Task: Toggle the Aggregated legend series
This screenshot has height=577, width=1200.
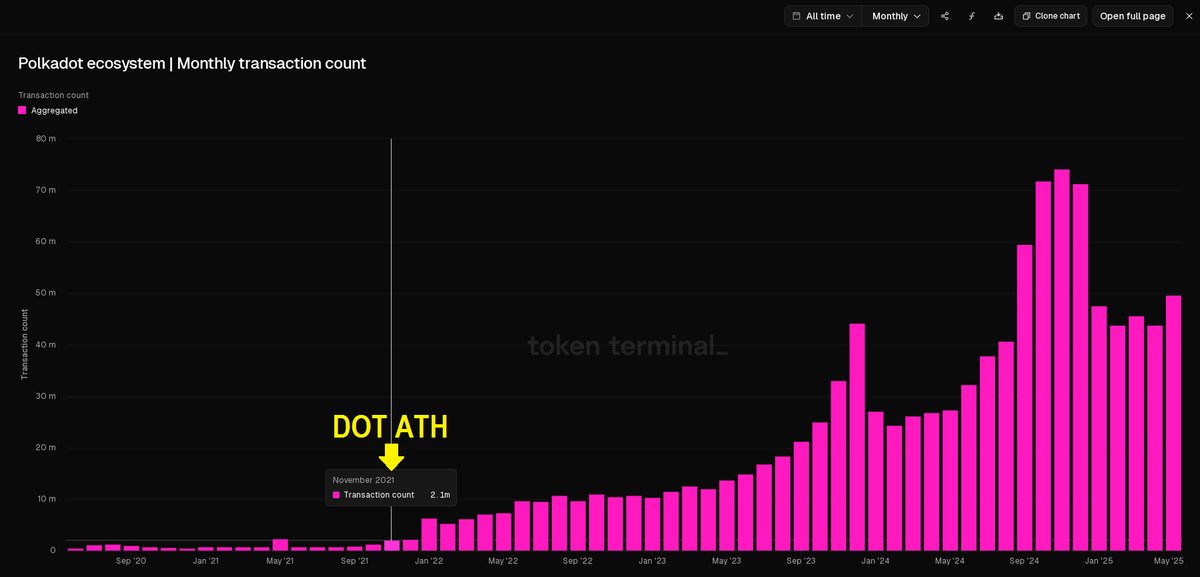Action: coord(48,111)
